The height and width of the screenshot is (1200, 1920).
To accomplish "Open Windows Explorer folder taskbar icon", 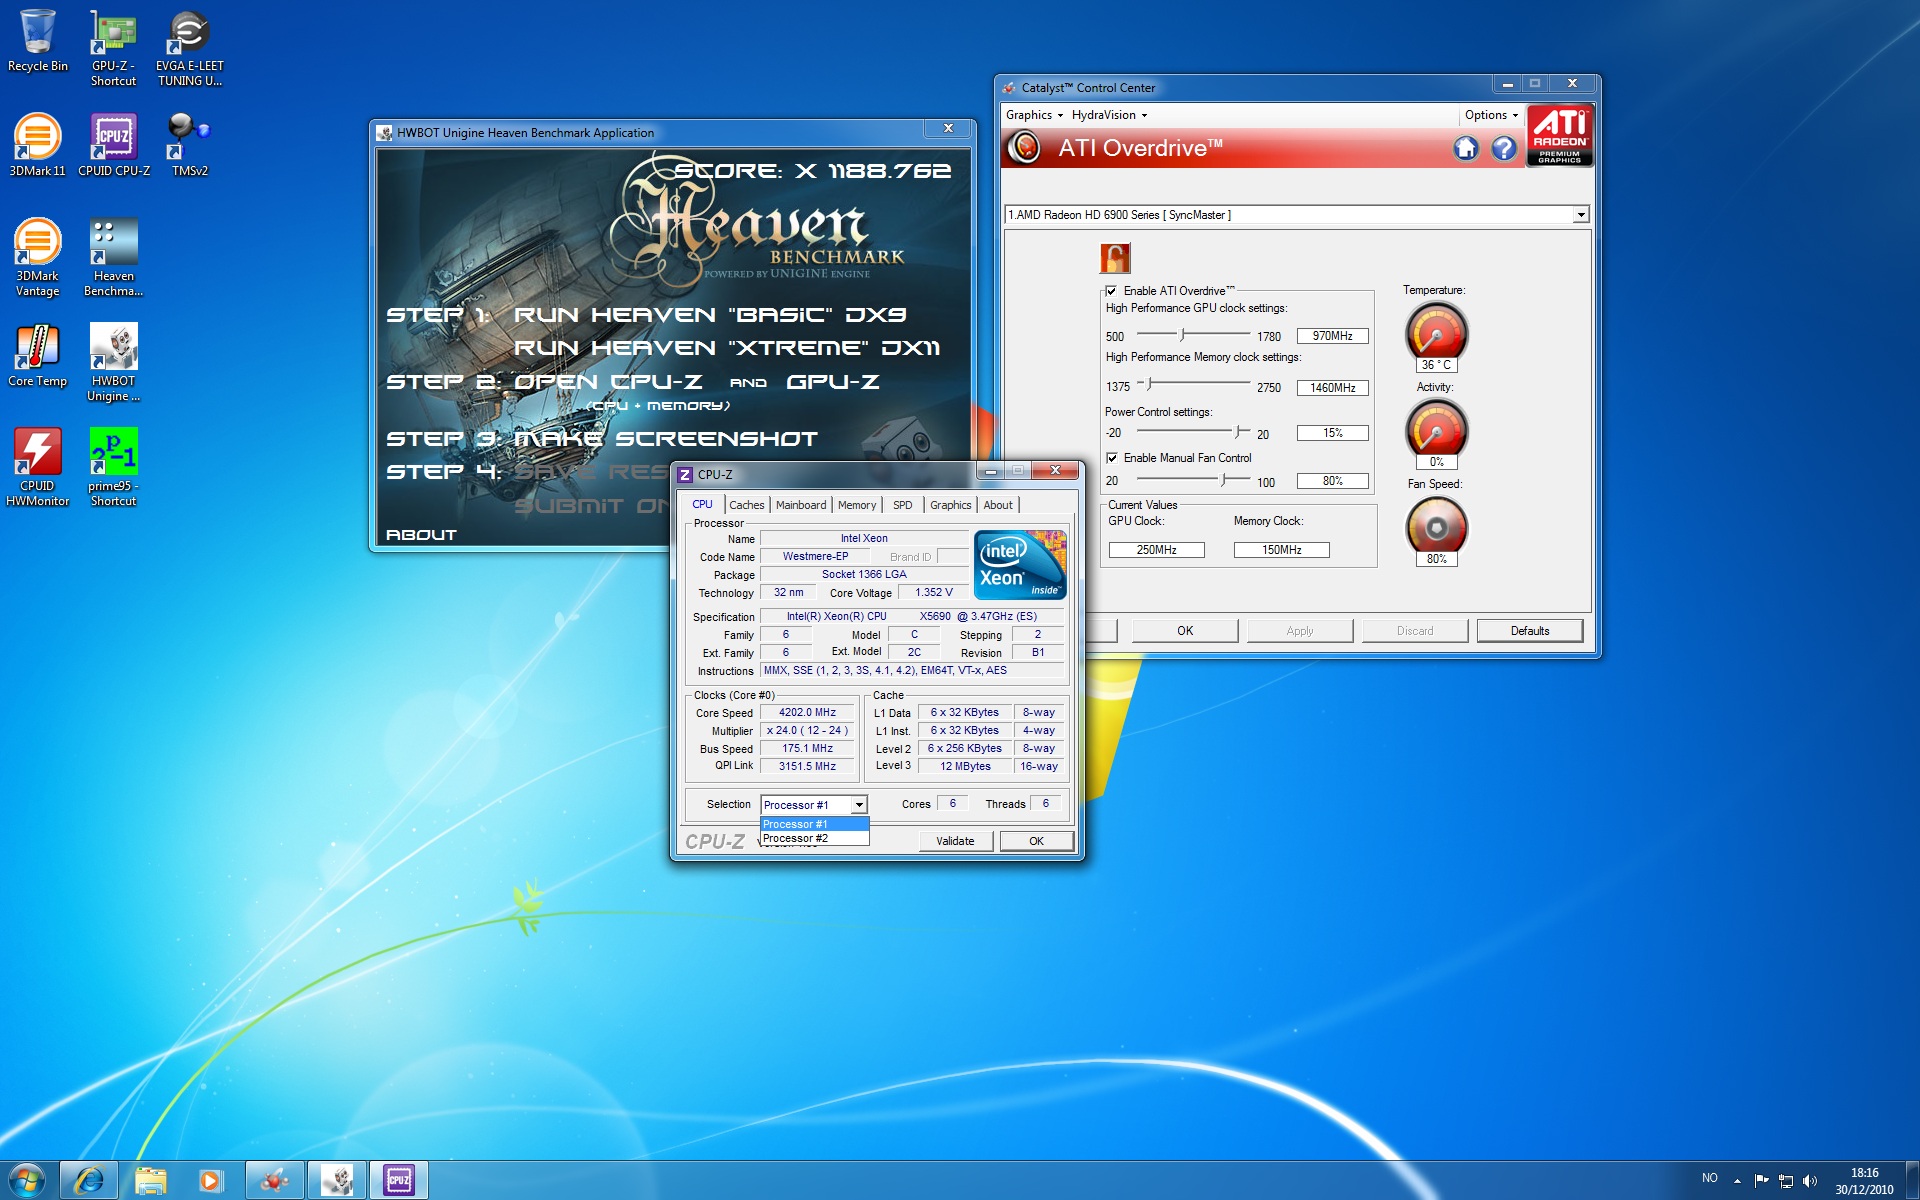I will pos(151,1180).
